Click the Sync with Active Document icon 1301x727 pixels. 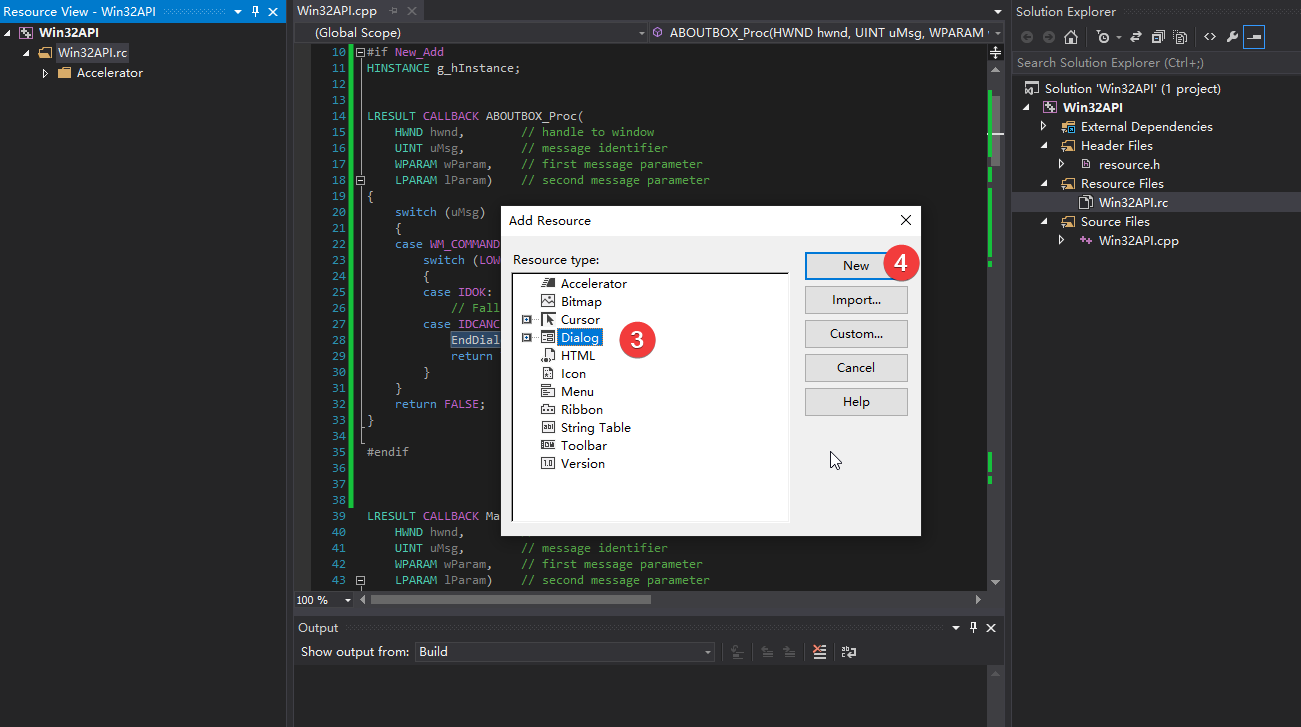click(1135, 36)
